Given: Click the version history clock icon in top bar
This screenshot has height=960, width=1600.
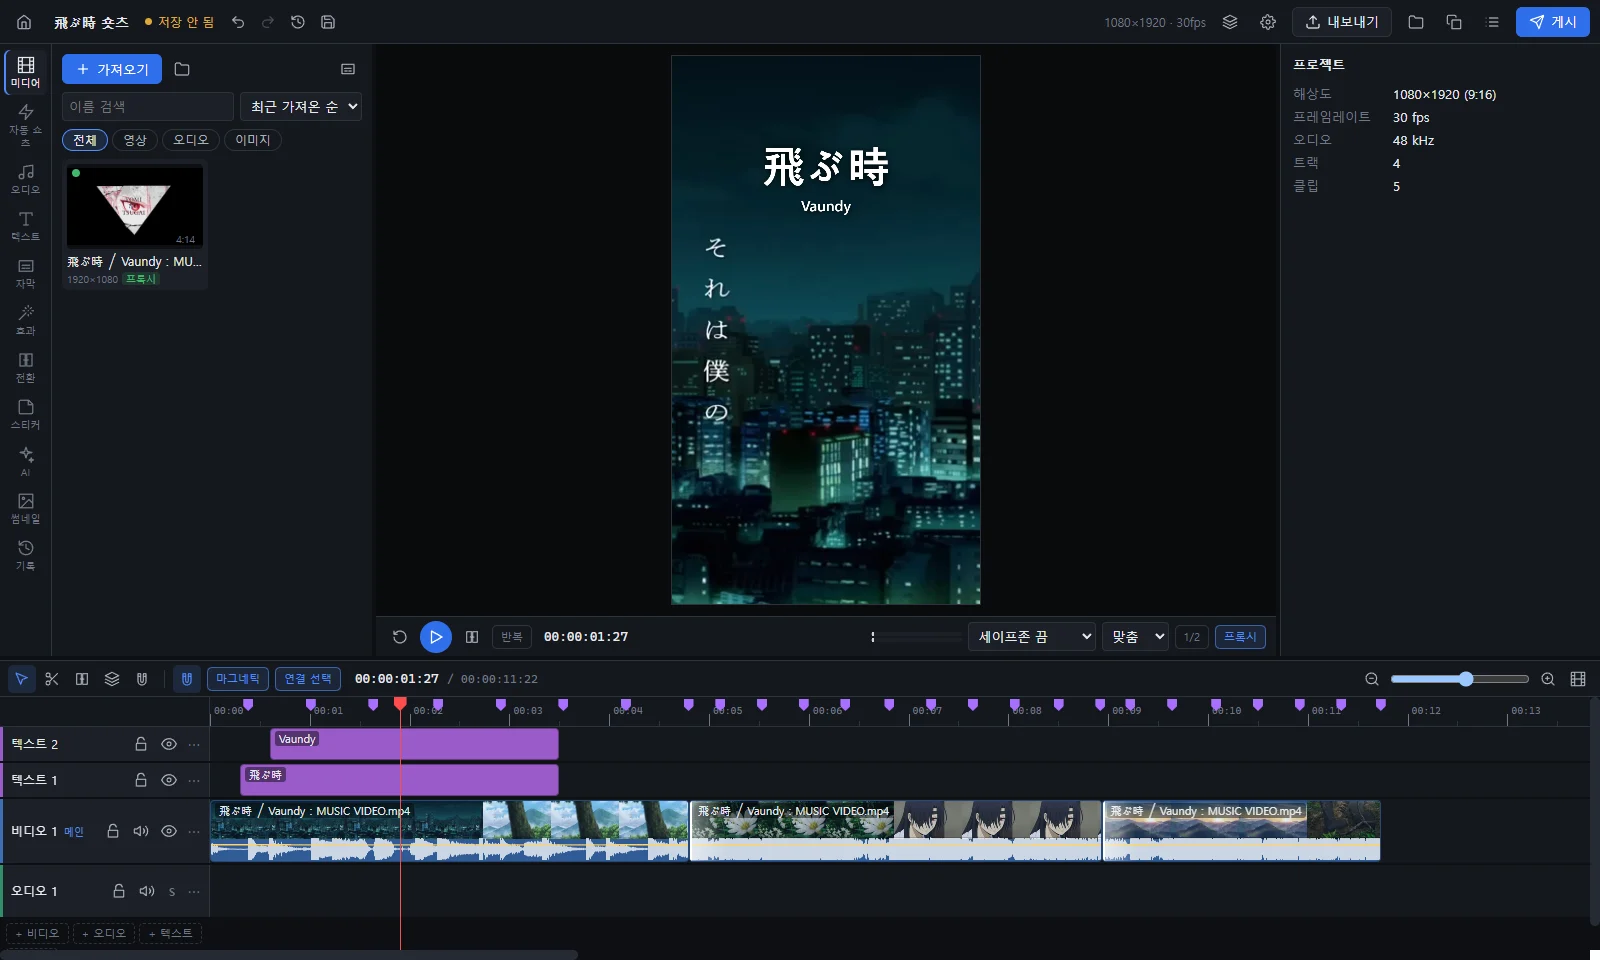Looking at the screenshot, I should pos(298,22).
